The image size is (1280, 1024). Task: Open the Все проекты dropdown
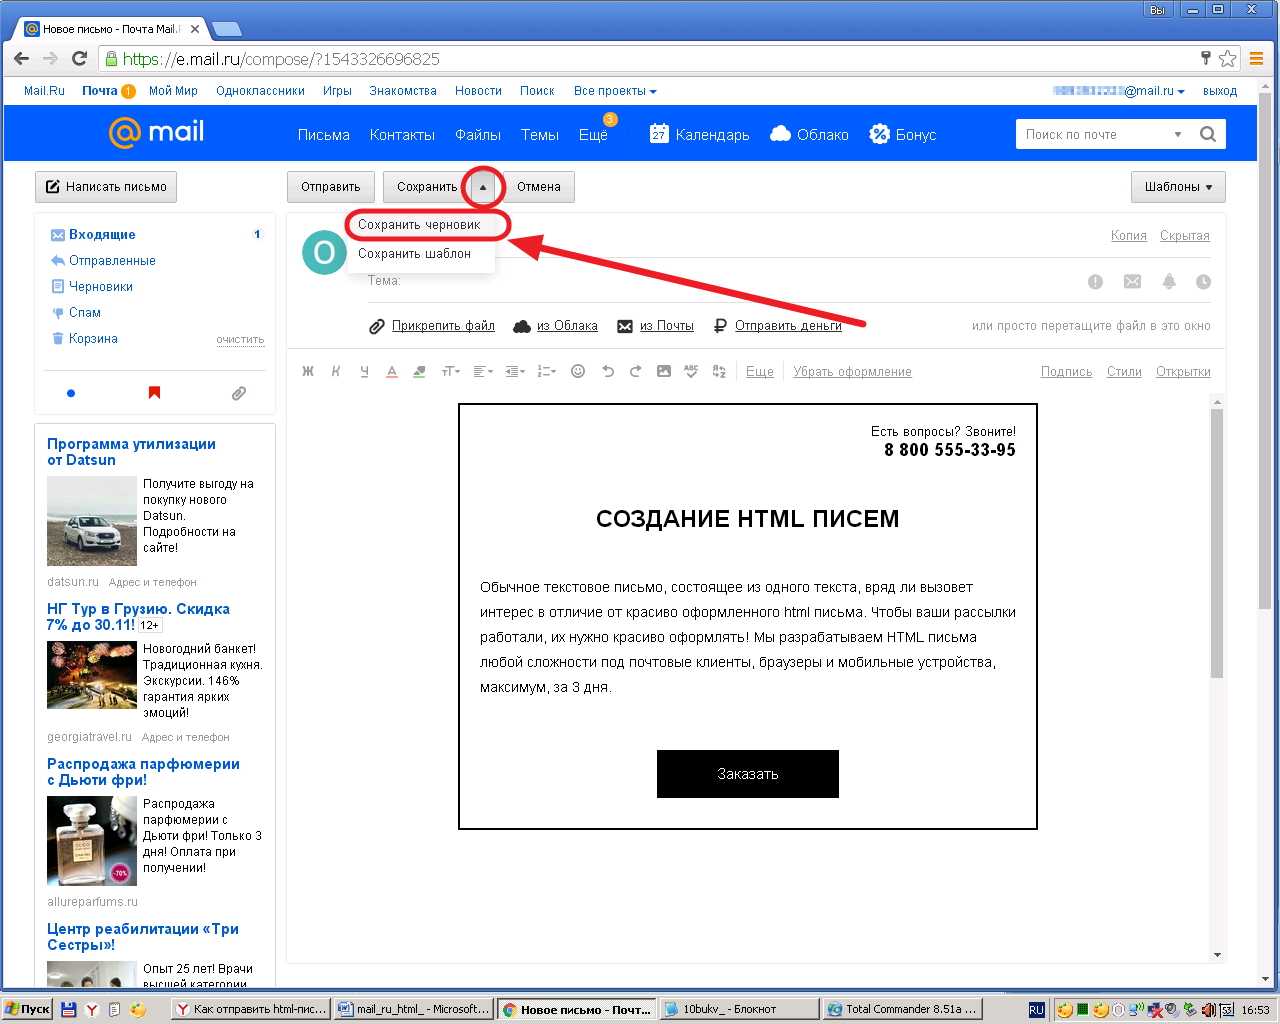(614, 91)
